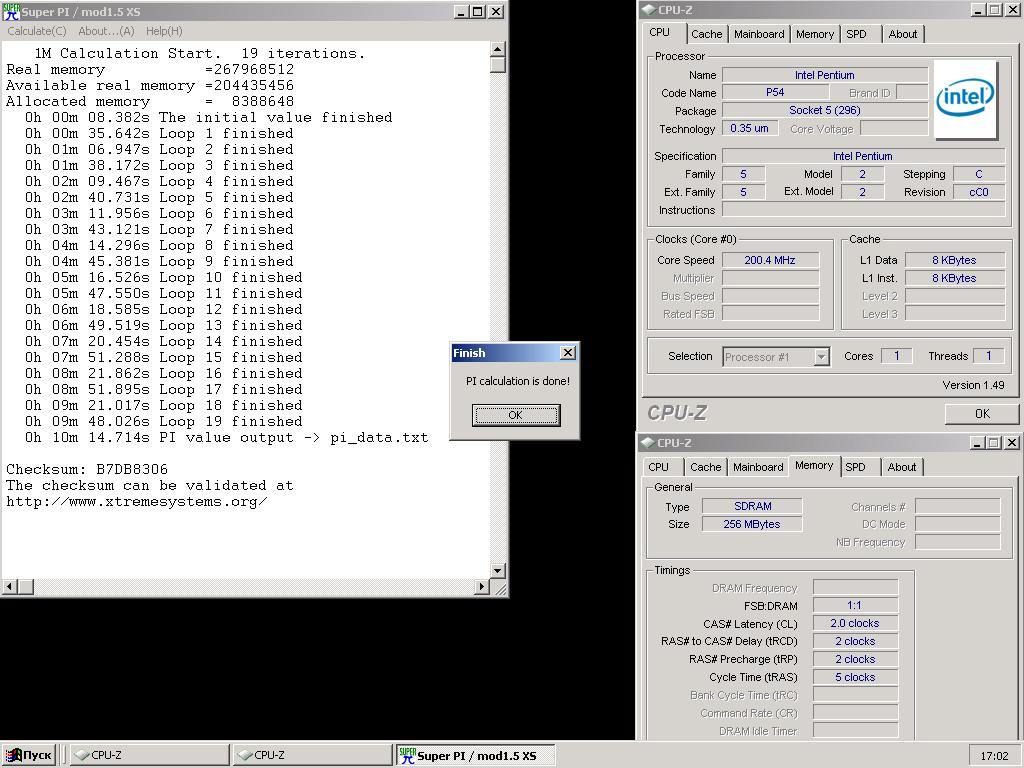Click the up arrow of Super PI vertical scrollbar
1024x768 pixels.
point(498,49)
